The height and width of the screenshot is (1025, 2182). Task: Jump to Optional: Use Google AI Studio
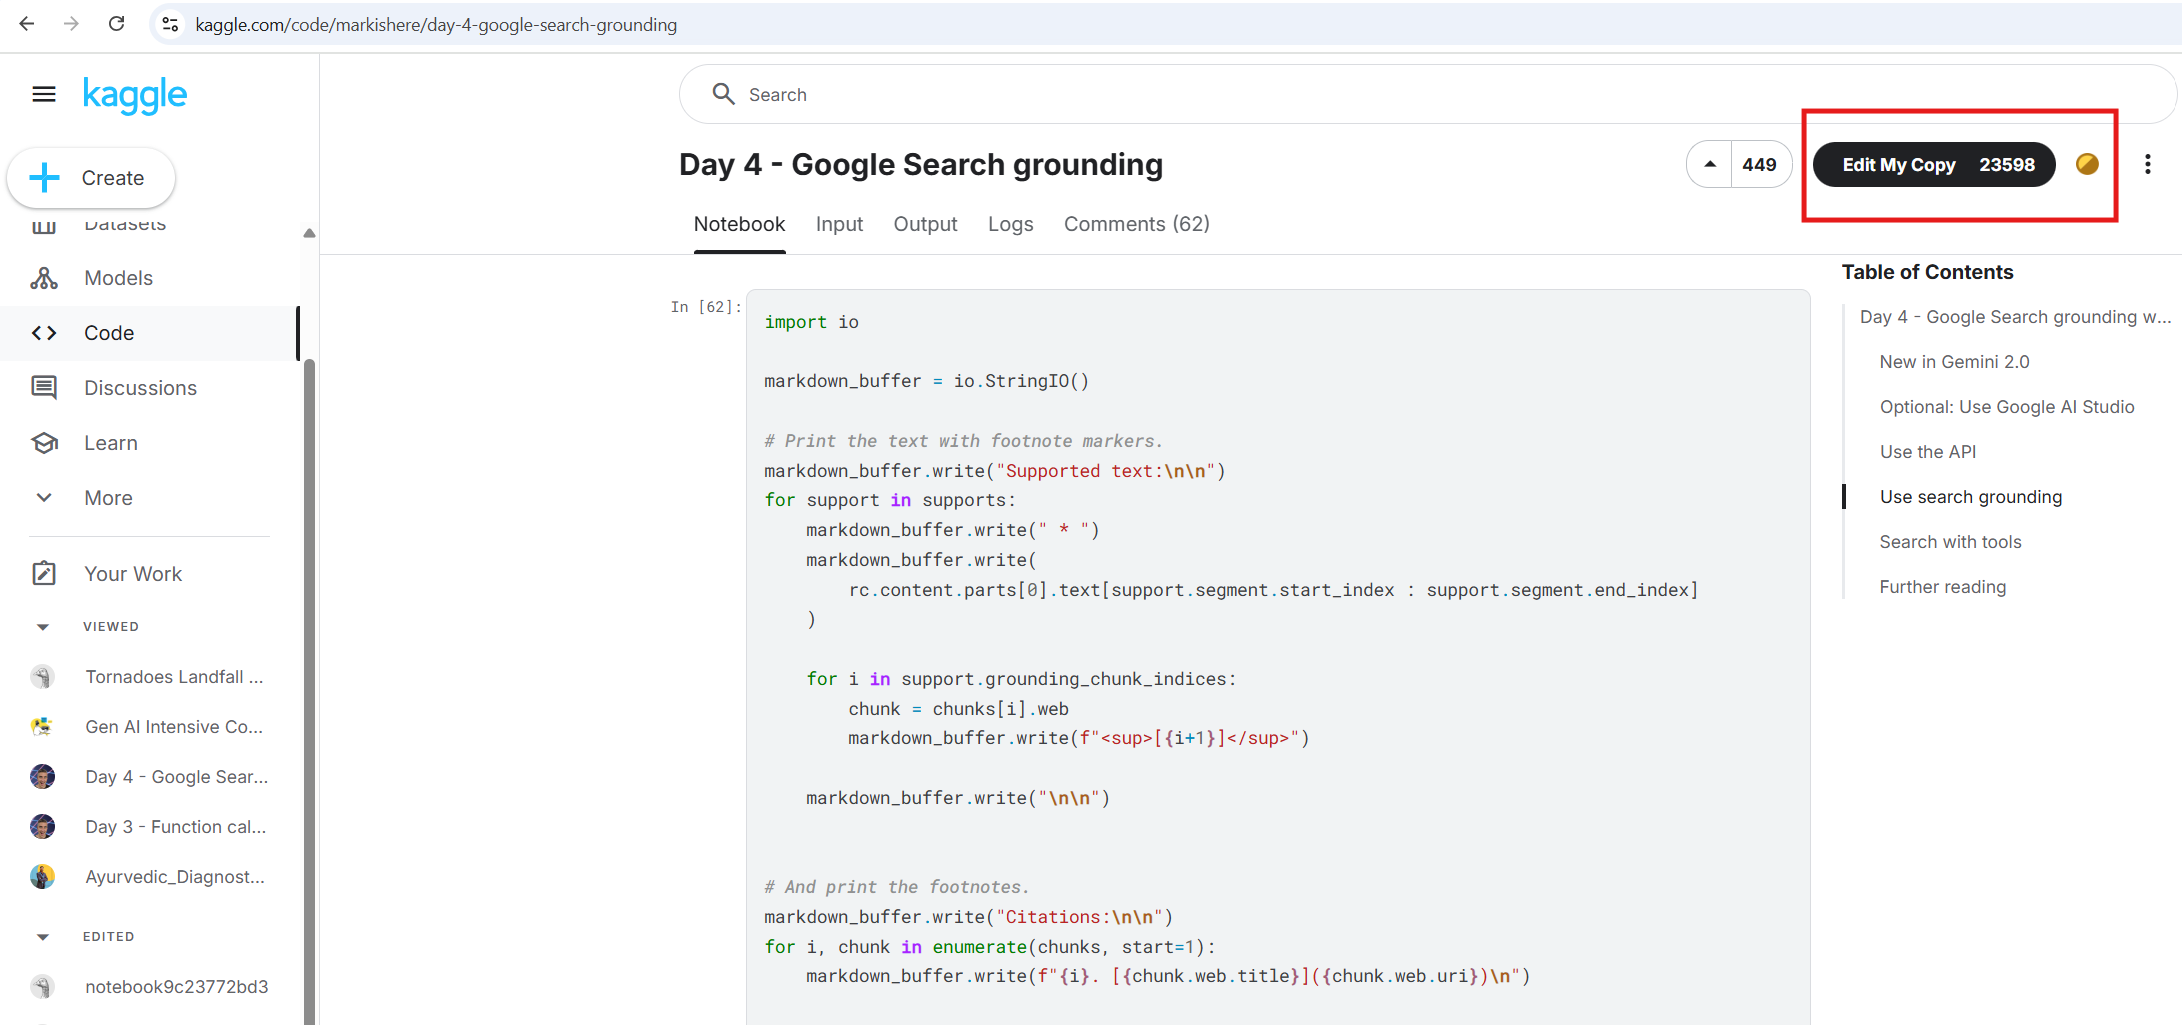point(2007,407)
